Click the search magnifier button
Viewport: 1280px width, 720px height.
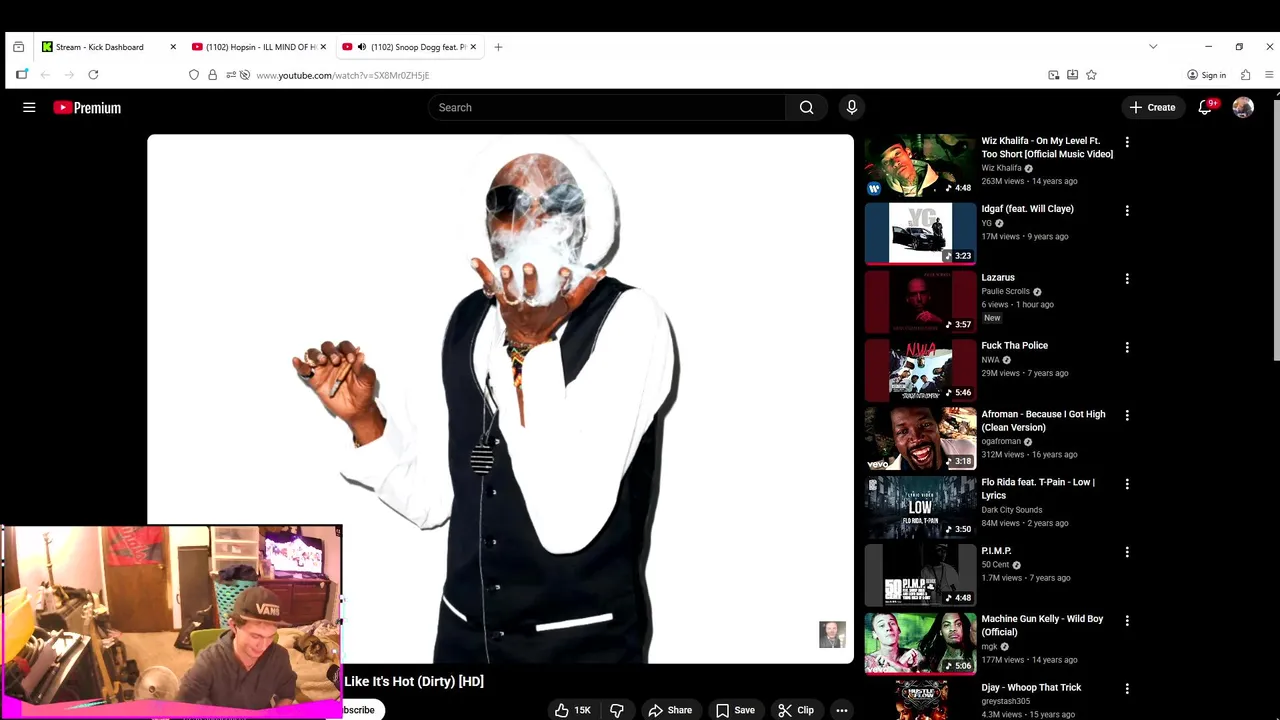806,107
